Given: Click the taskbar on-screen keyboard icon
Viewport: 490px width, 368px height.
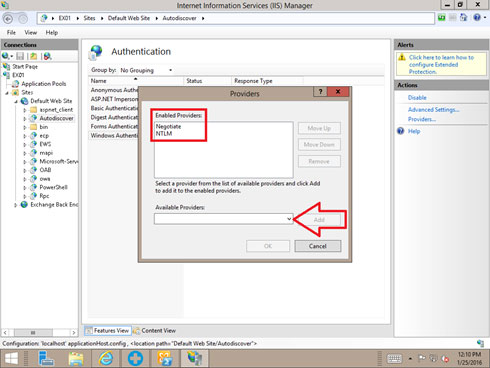Looking at the screenshot, I should (x=394, y=359).
